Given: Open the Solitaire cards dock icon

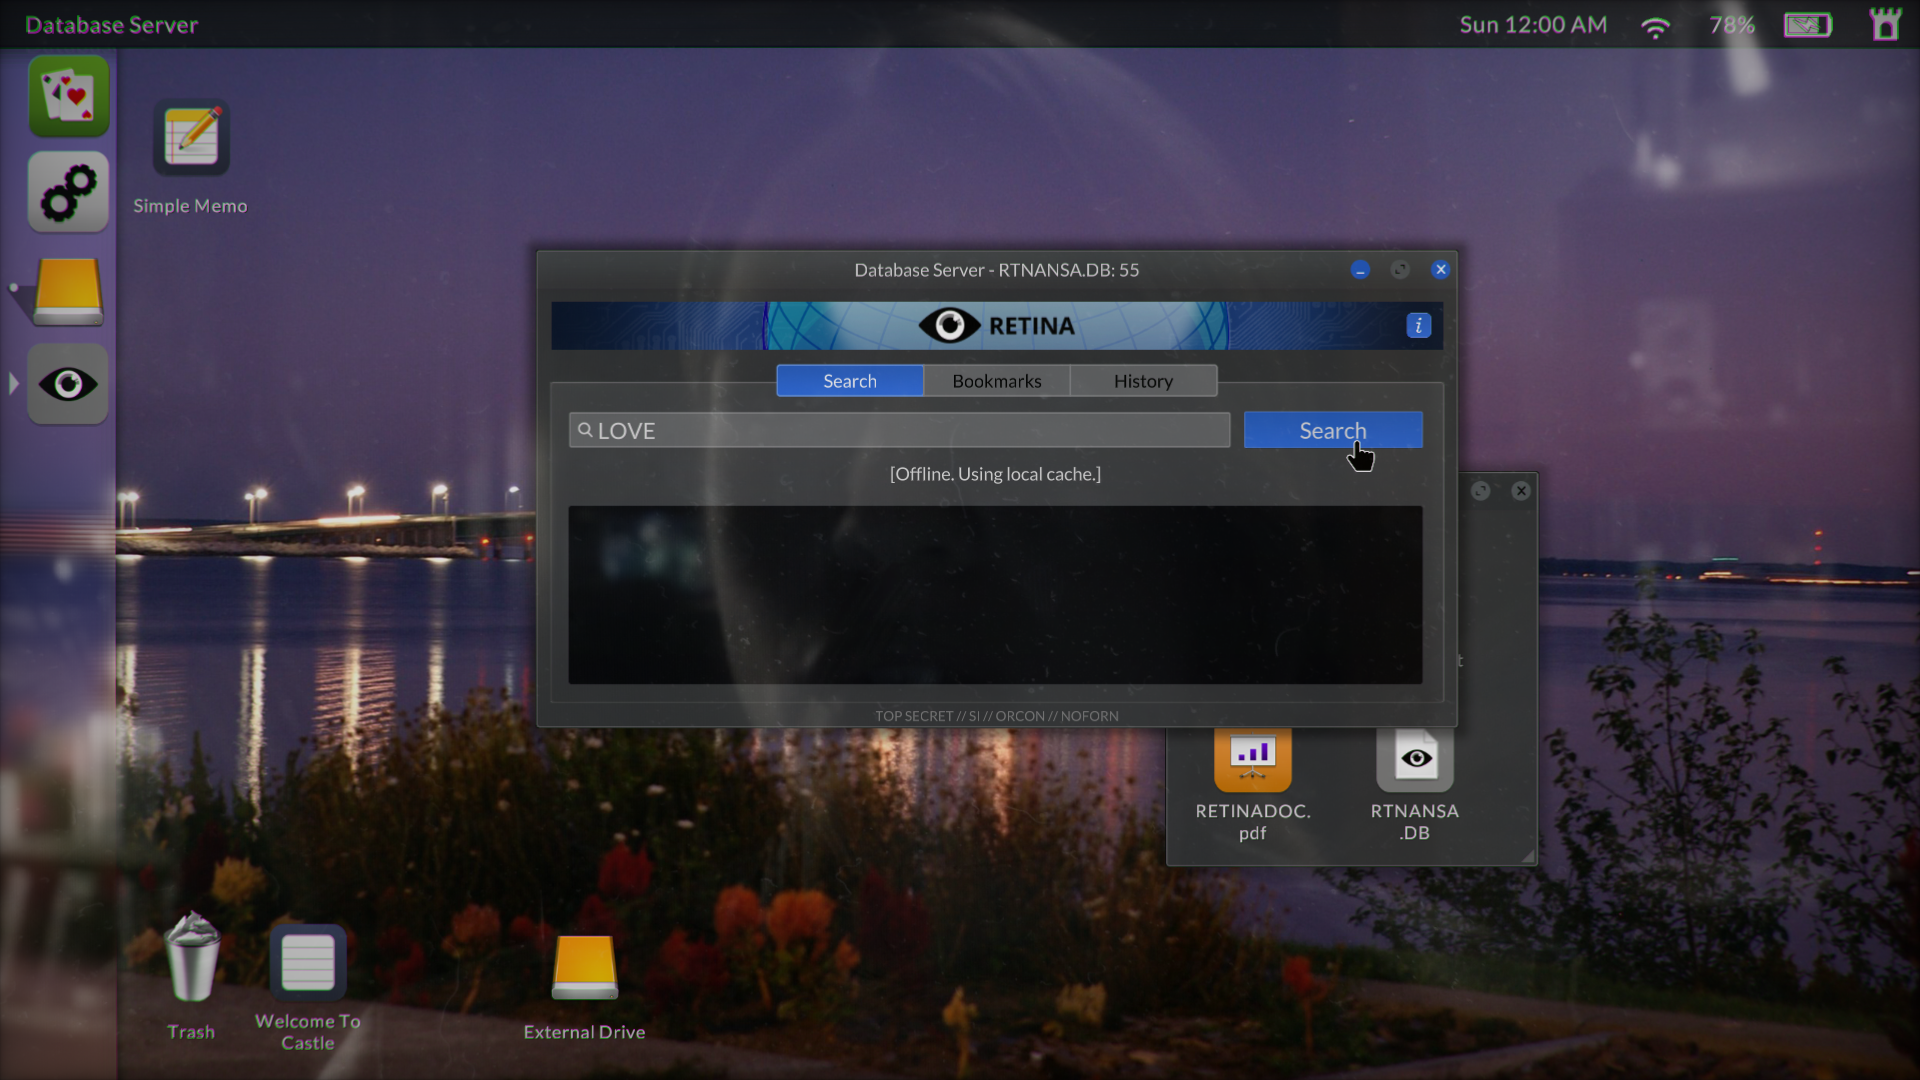Looking at the screenshot, I should pos(68,96).
